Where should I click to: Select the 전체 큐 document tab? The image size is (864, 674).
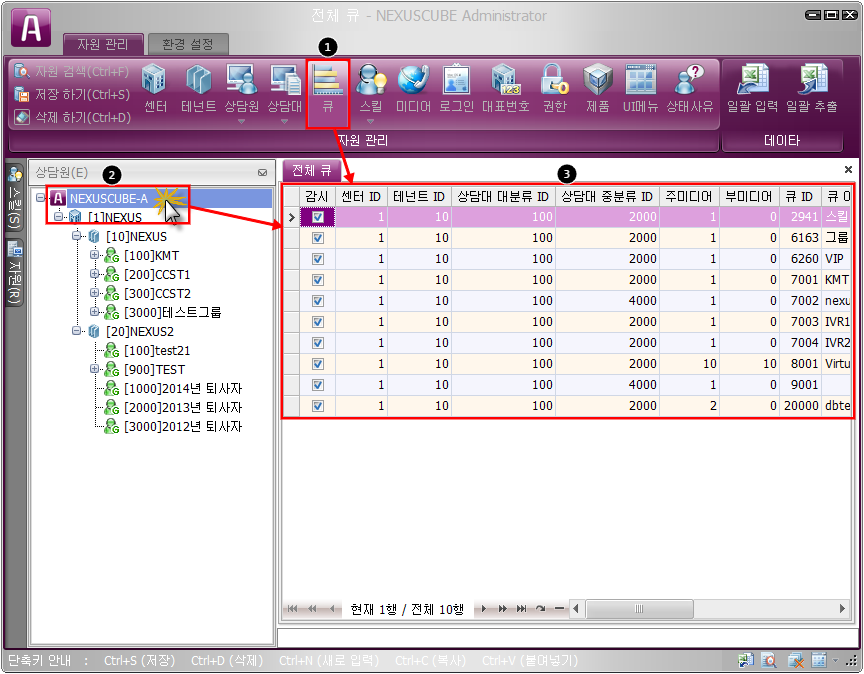pyautogui.click(x=311, y=170)
